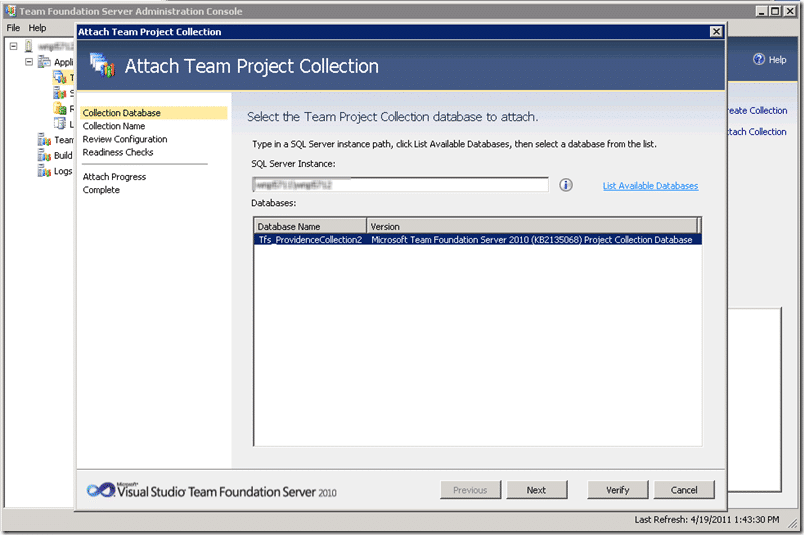Select the Team Project Collections tree icon
This screenshot has height=535, width=804.
click(x=60, y=77)
